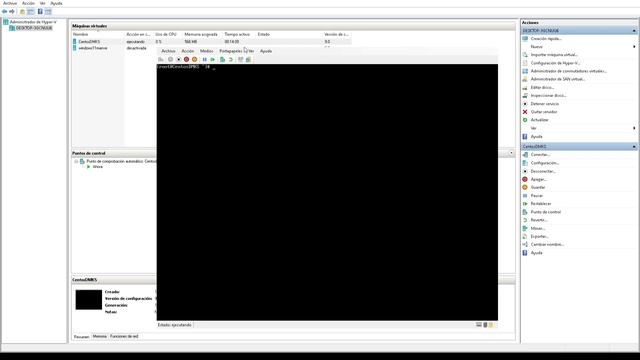Click the Back arrow in Hyper-V Manager toolbar
Screen dimensions: 640x360
coord(4,11)
